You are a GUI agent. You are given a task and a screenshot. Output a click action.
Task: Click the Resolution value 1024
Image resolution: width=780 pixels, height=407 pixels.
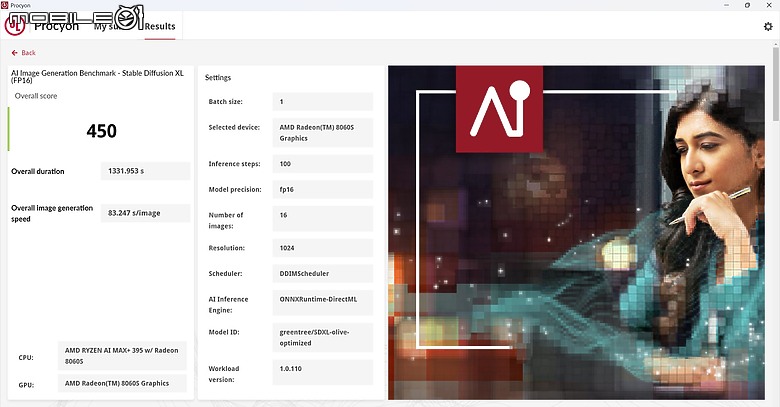(x=322, y=248)
